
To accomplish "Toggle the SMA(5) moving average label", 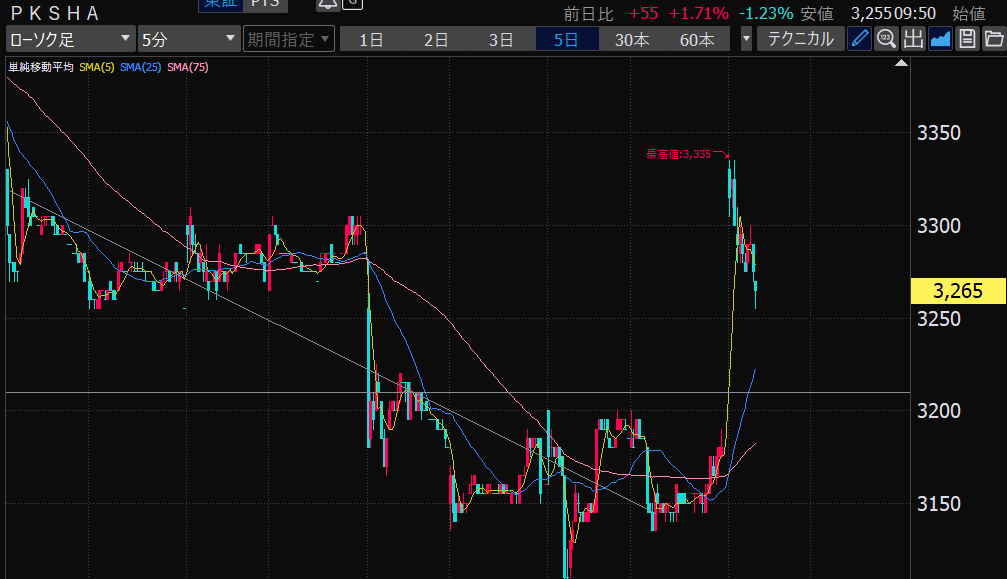I will click(x=96, y=67).
